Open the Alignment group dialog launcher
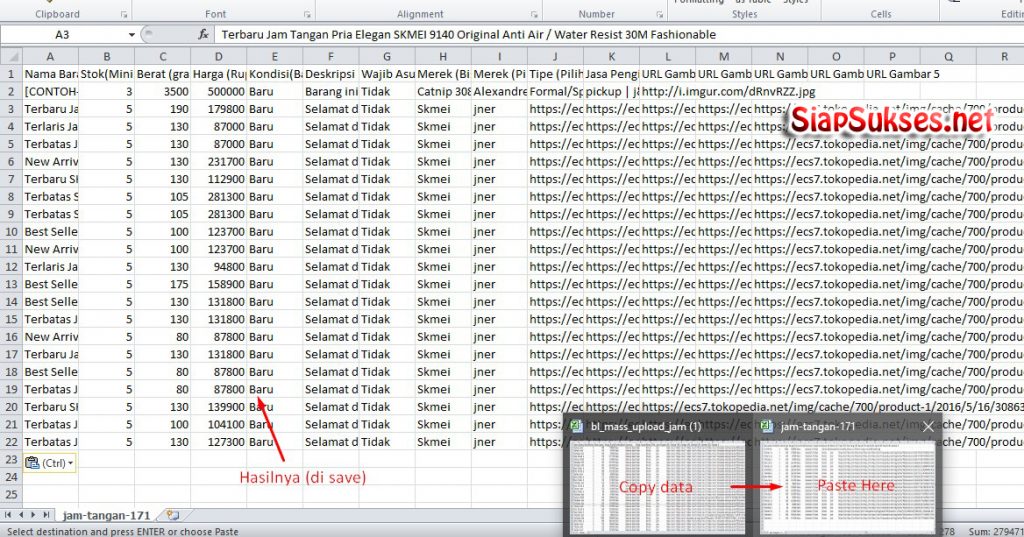1024x537 pixels. pos(534,14)
